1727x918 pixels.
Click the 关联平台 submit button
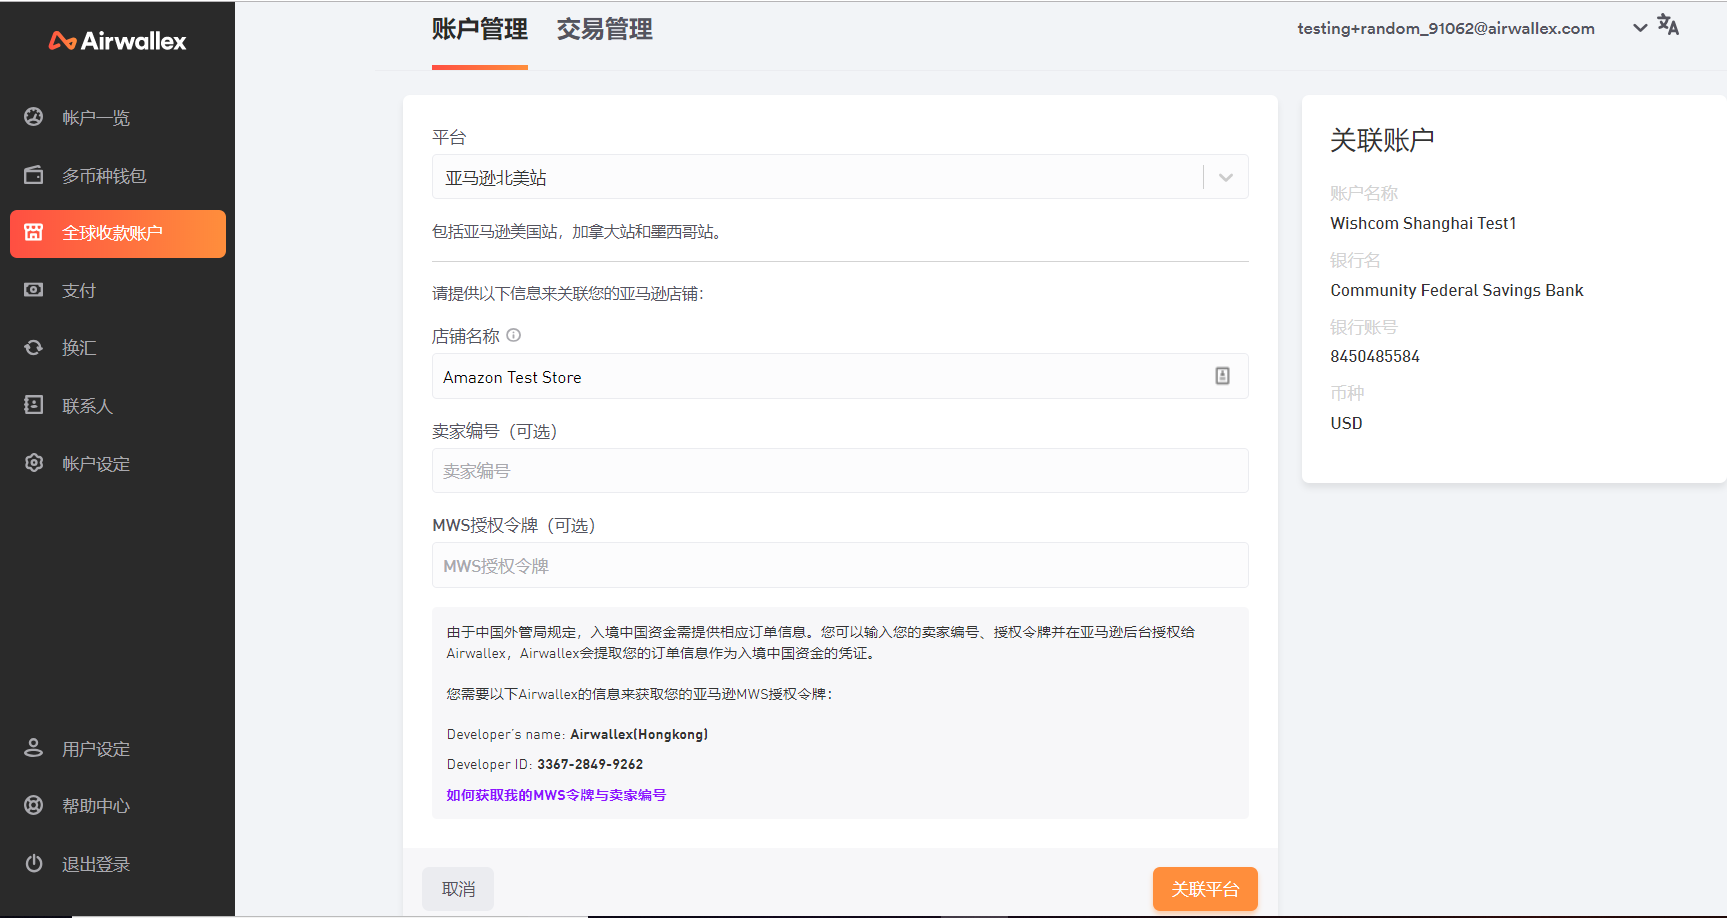[x=1205, y=889]
